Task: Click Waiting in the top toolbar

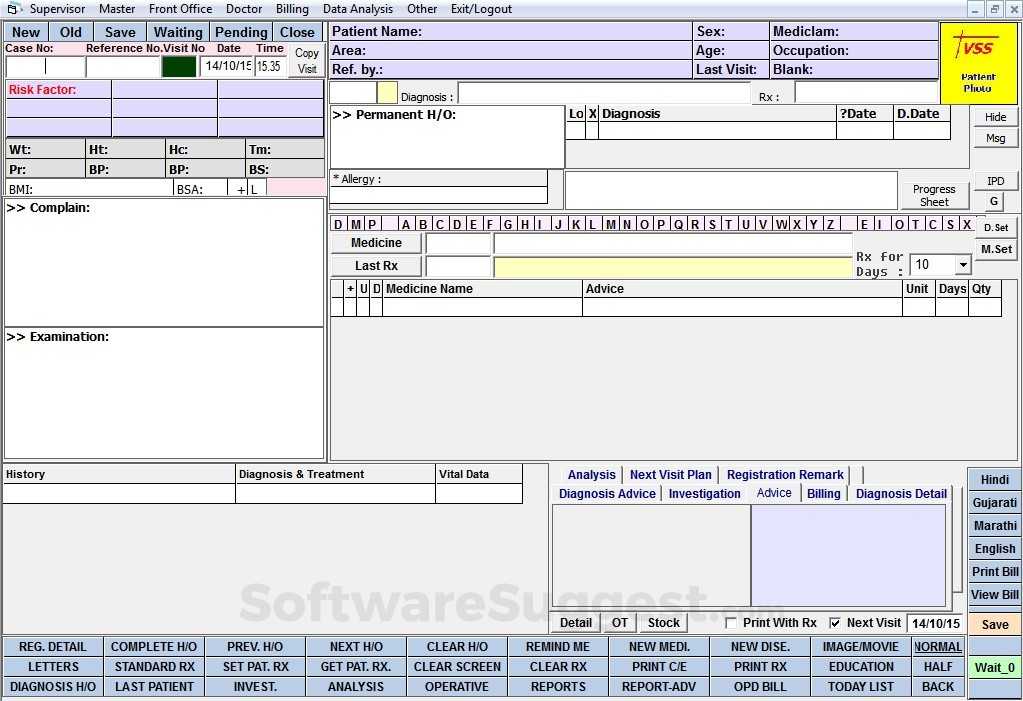Action: [x=177, y=31]
